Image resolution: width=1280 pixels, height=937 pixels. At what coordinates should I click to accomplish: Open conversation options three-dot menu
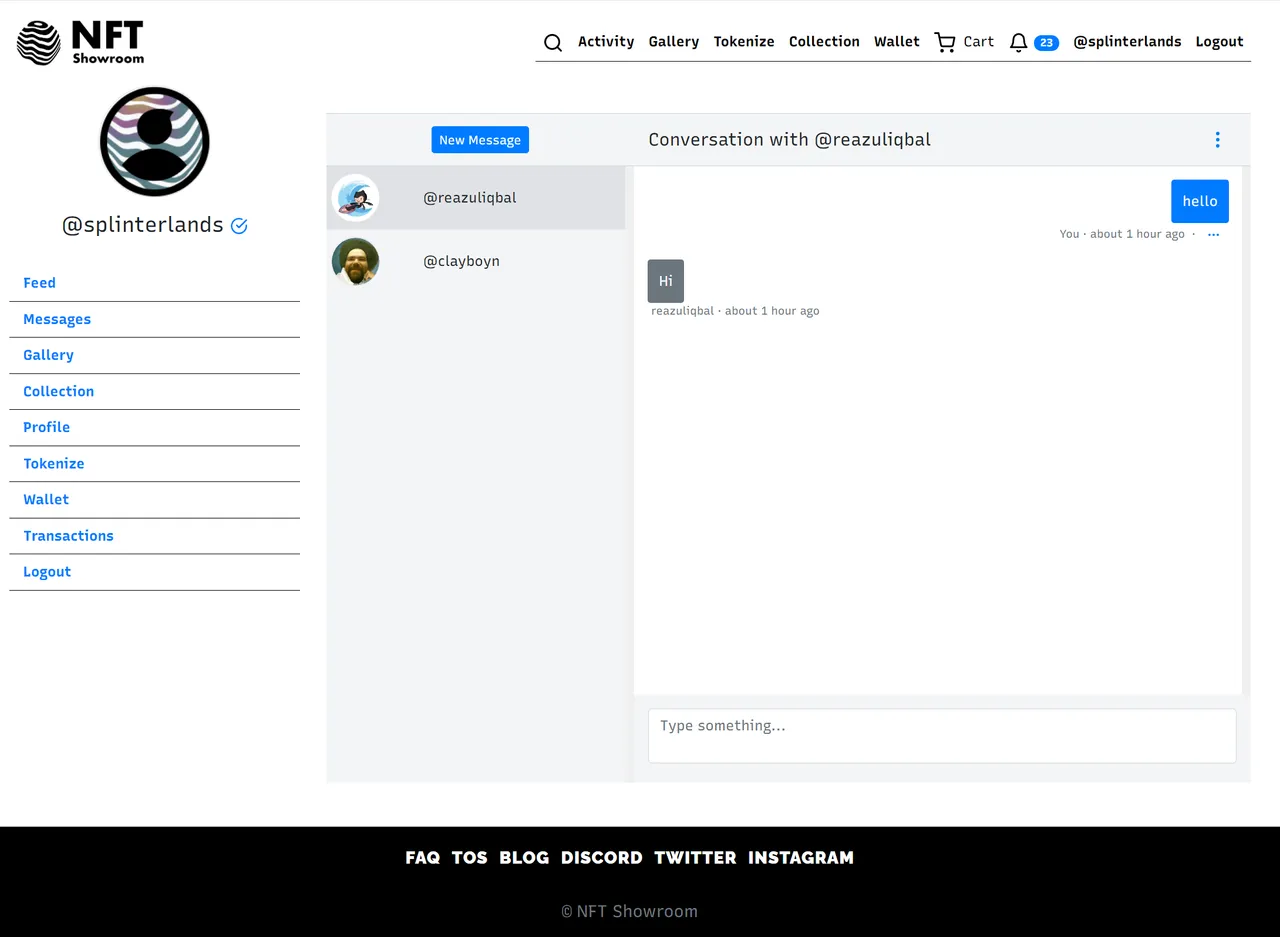(x=1217, y=140)
